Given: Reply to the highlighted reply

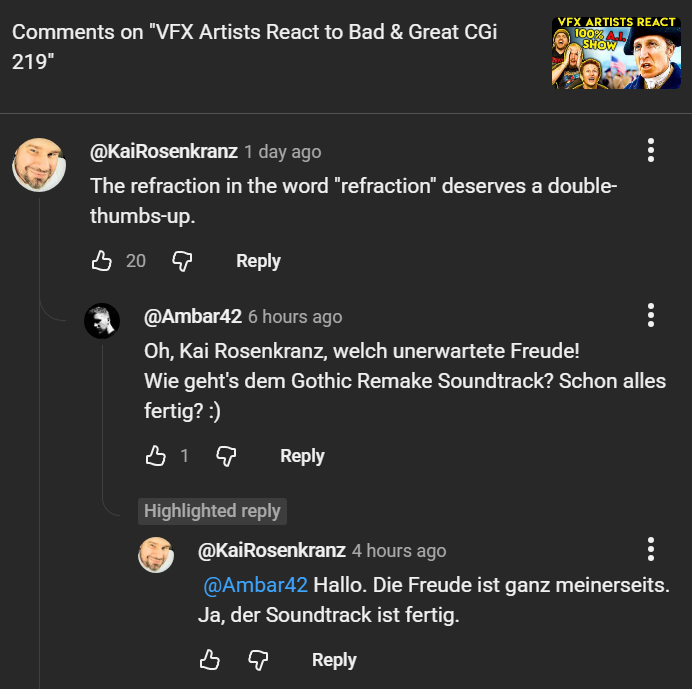Looking at the screenshot, I should [334, 660].
